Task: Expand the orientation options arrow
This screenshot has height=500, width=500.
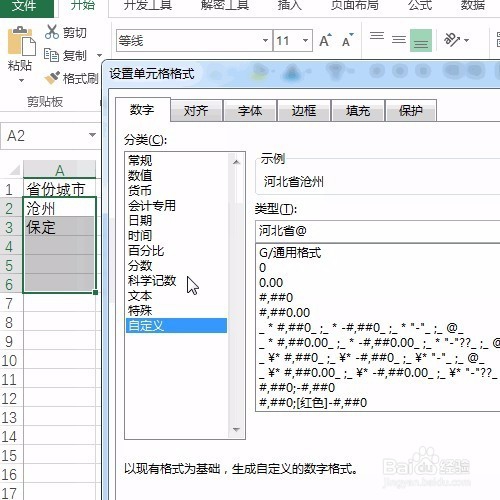Action: pos(467,41)
